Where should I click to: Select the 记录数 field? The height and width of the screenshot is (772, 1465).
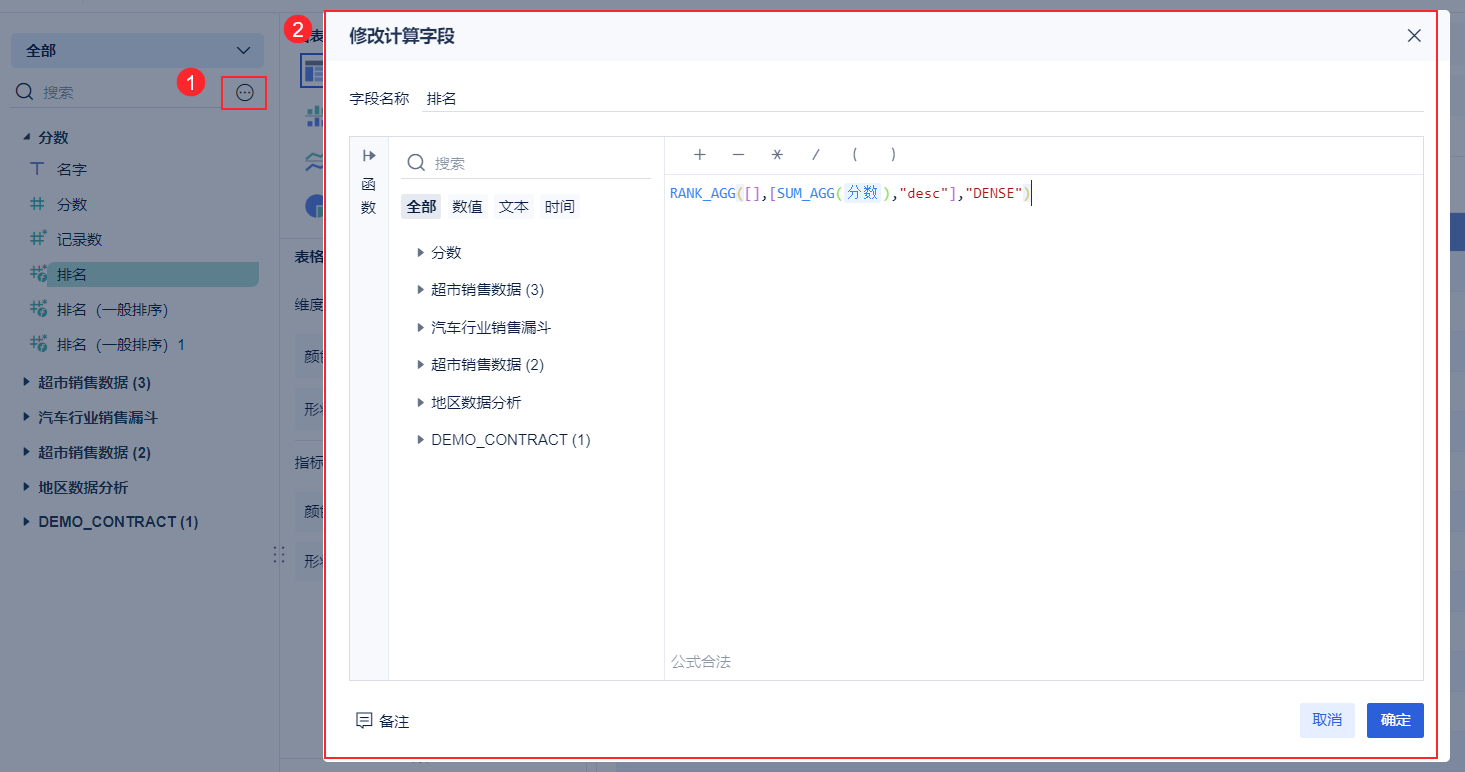point(80,239)
